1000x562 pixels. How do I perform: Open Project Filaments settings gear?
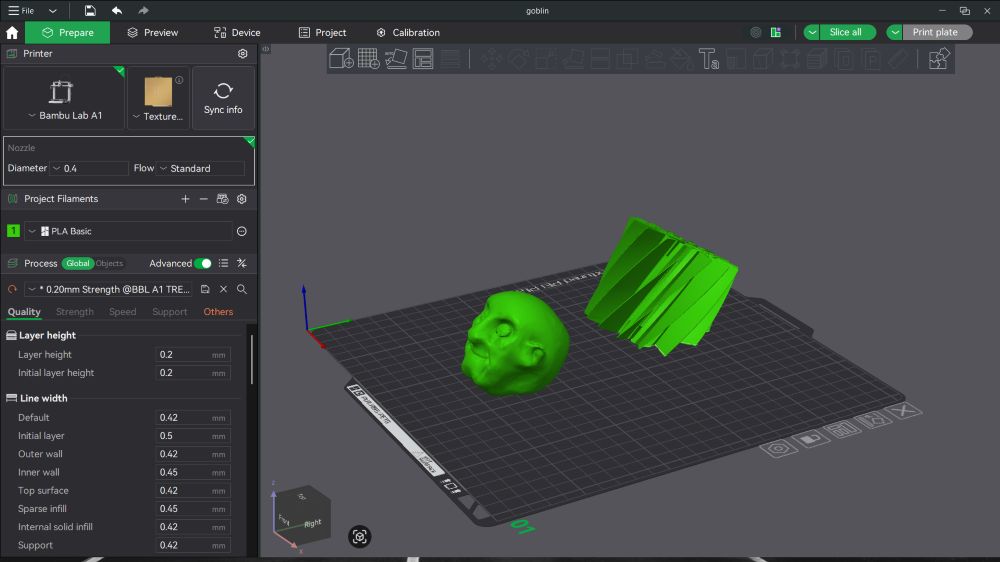[242, 199]
